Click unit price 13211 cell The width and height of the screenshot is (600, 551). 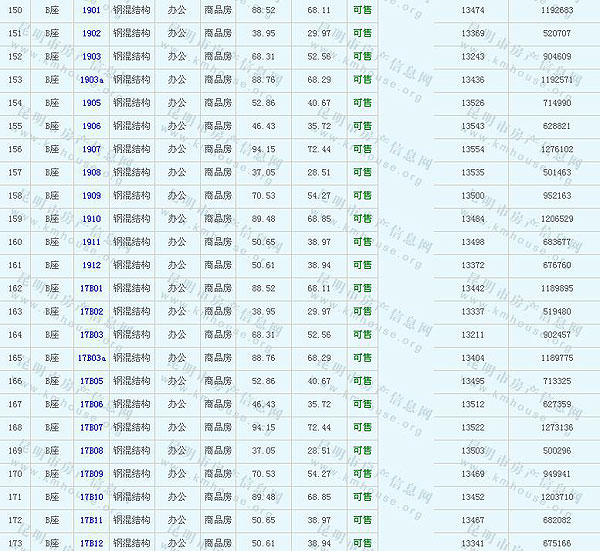point(473,335)
